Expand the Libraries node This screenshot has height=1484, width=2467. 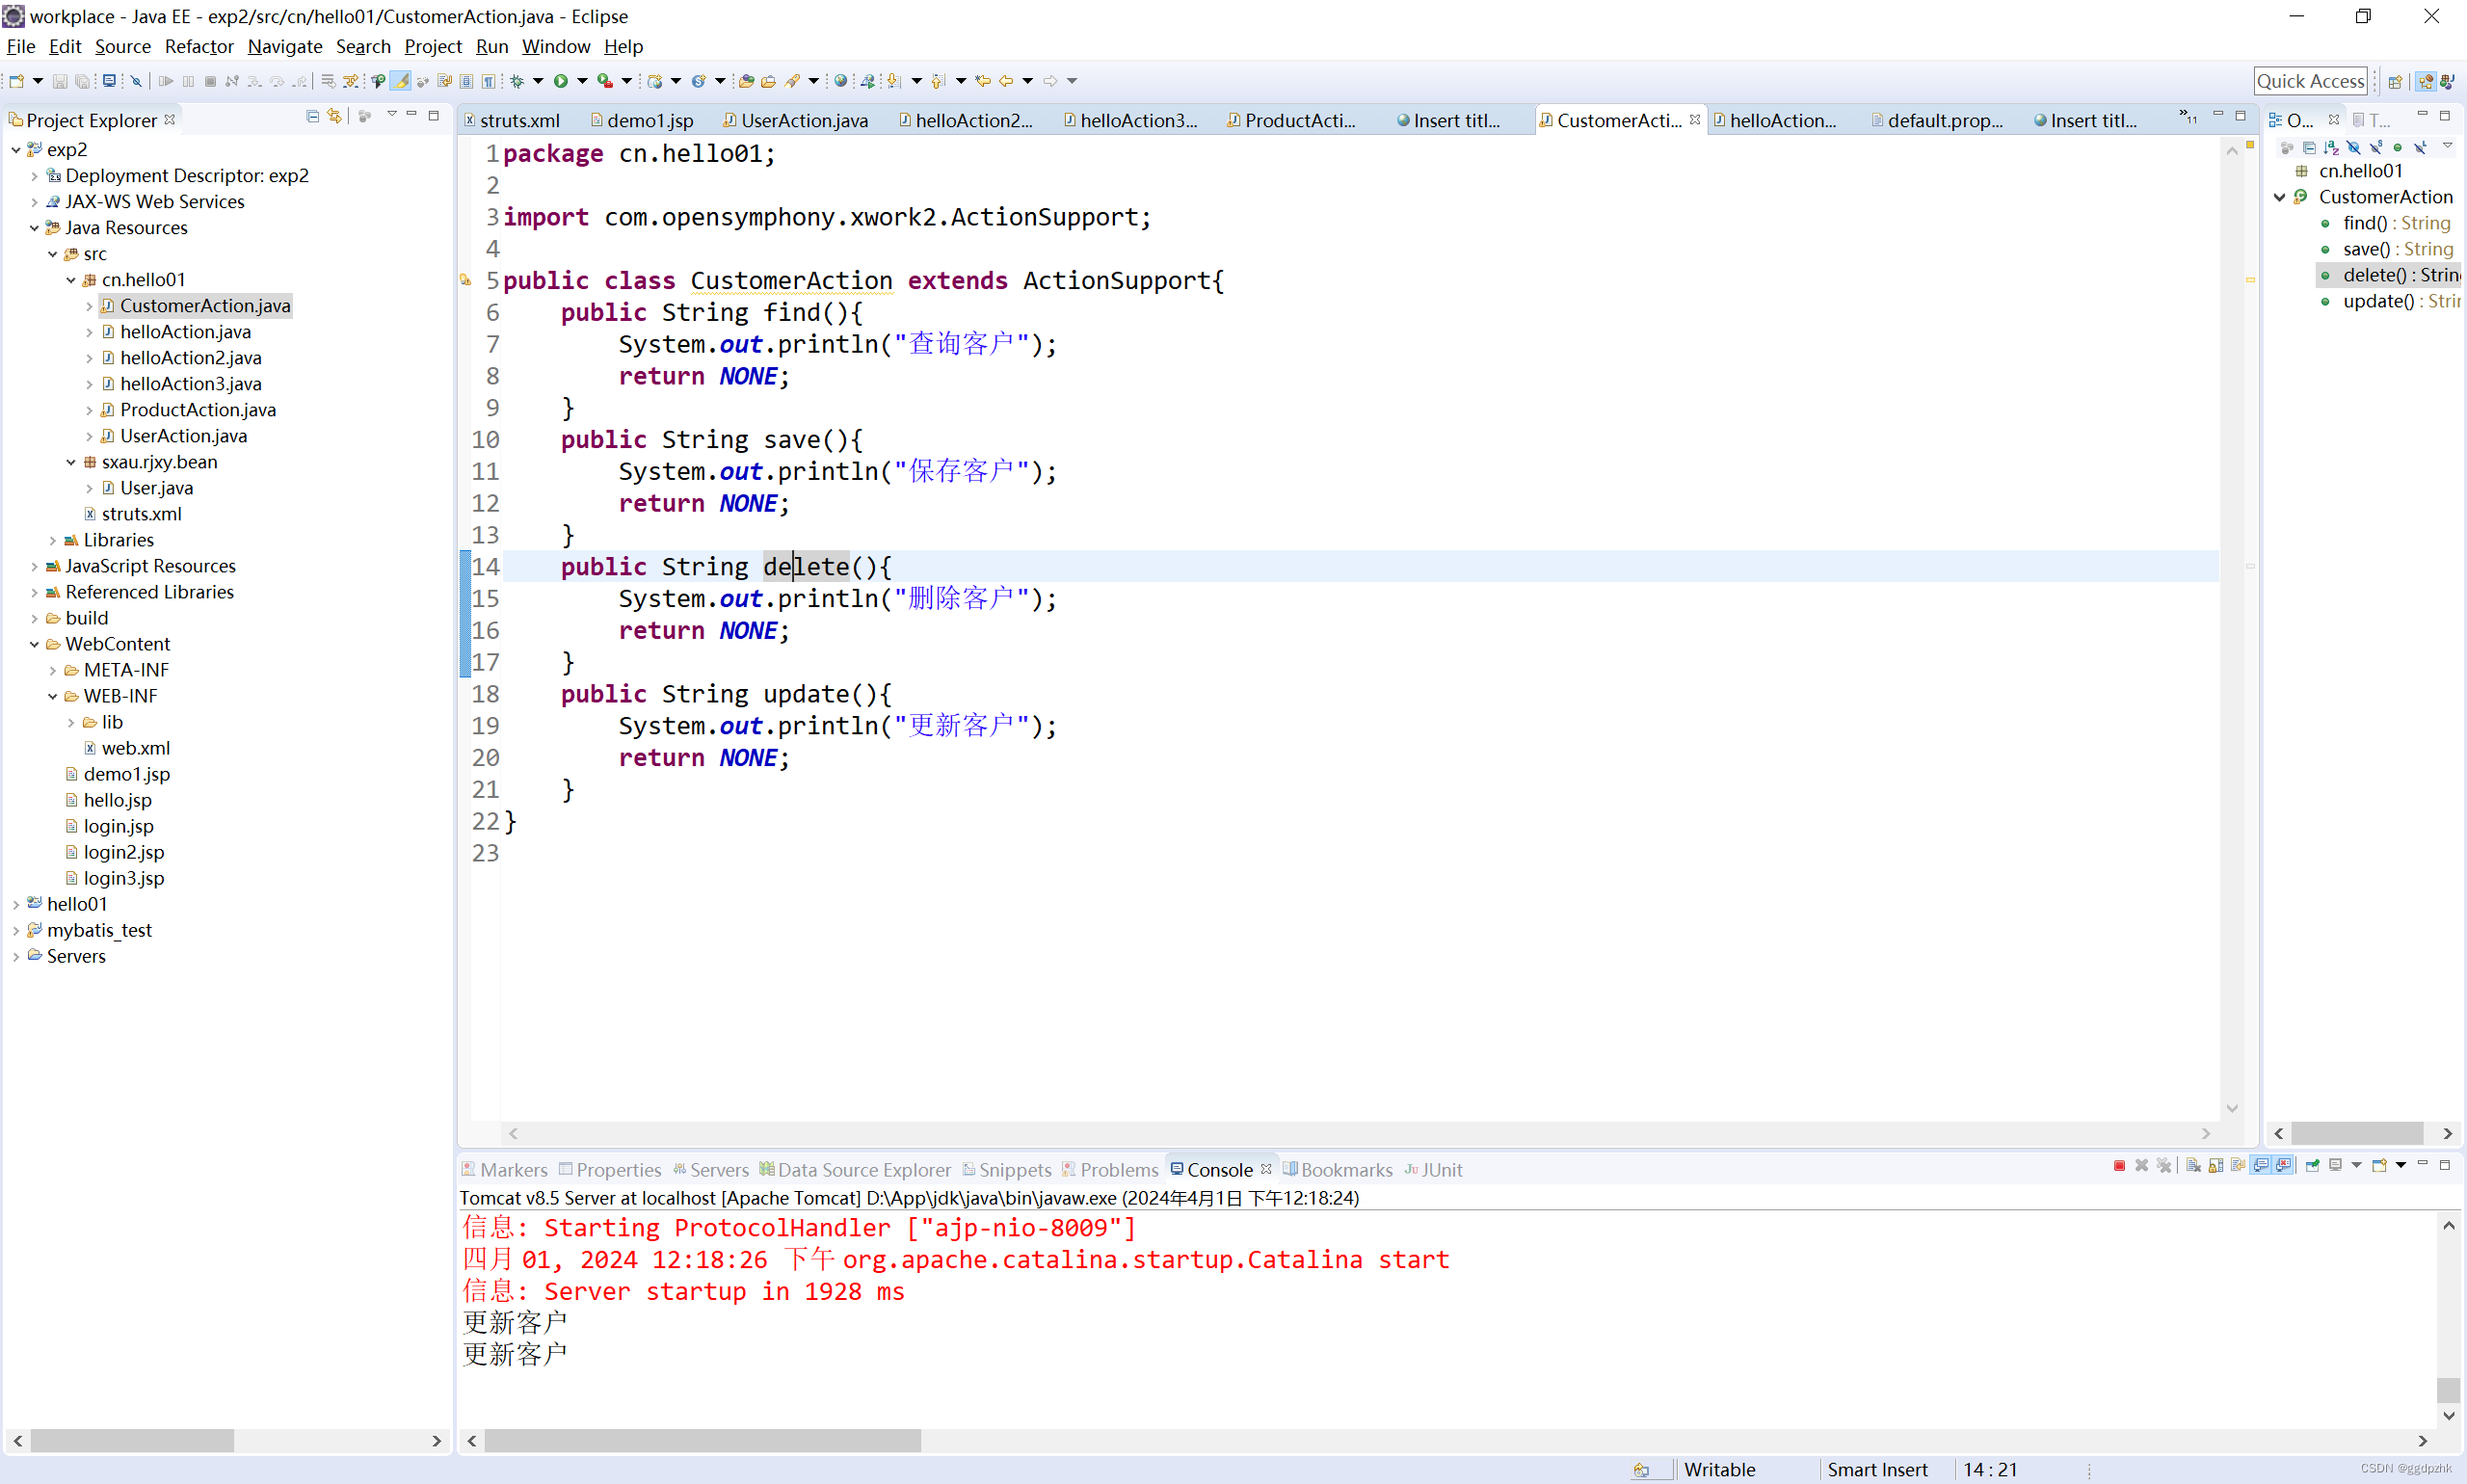(x=52, y=540)
